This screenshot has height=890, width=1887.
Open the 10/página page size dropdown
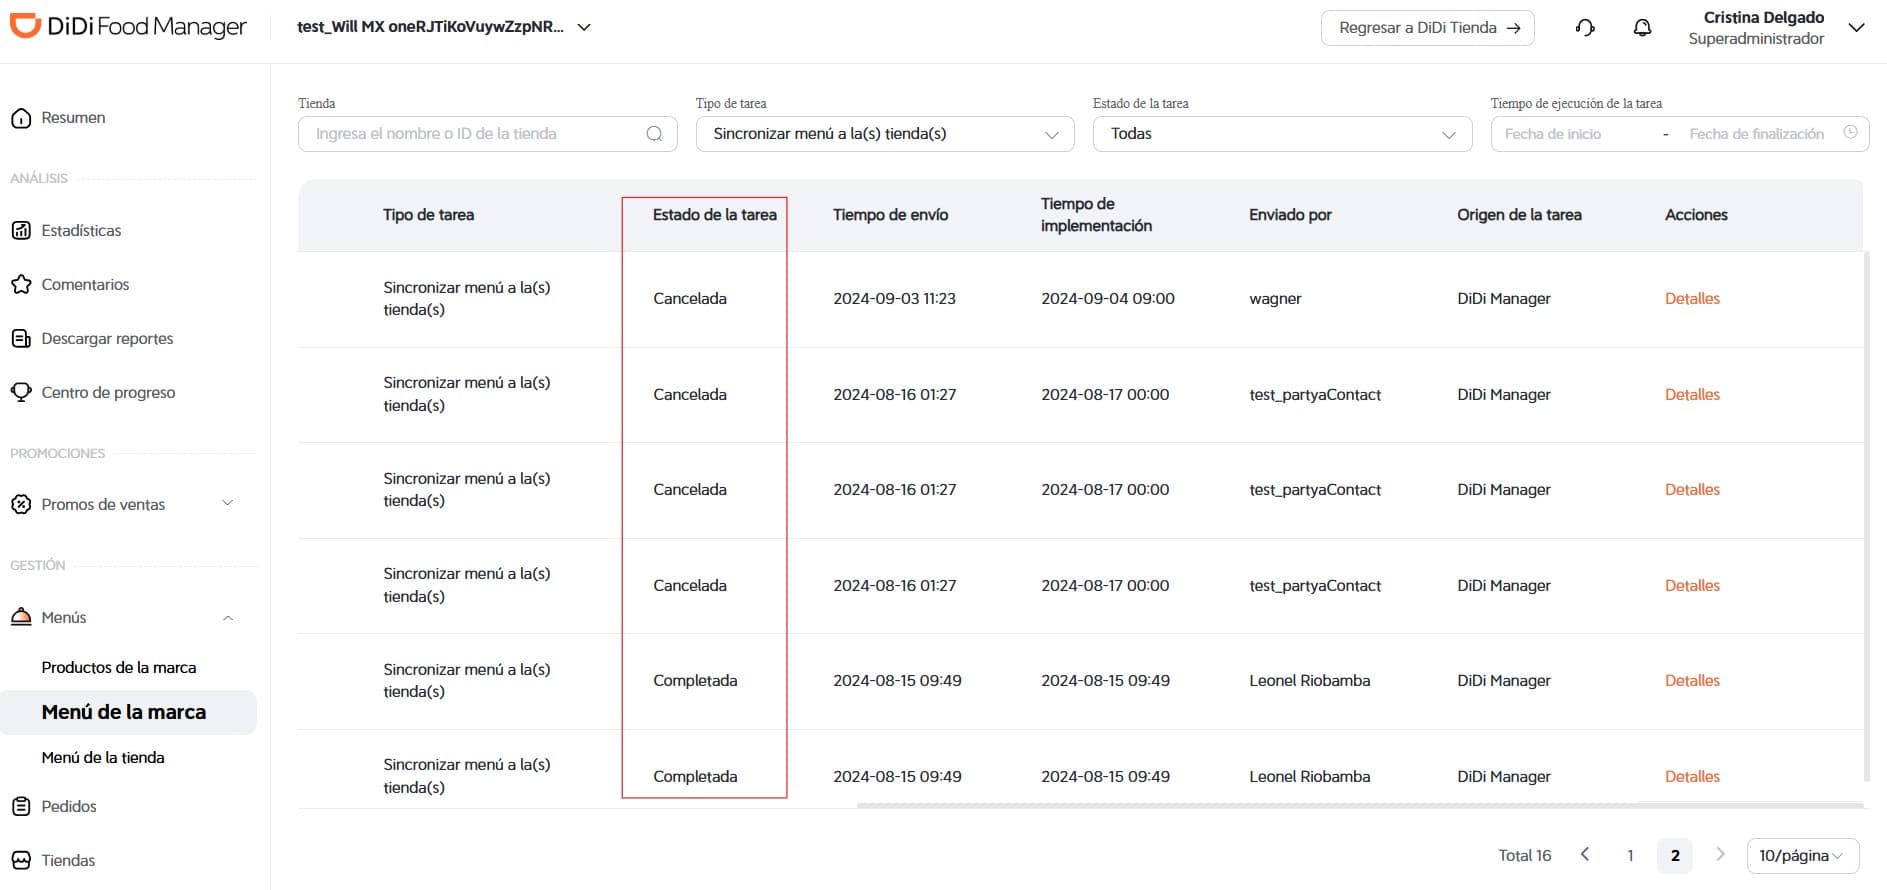(1802, 856)
